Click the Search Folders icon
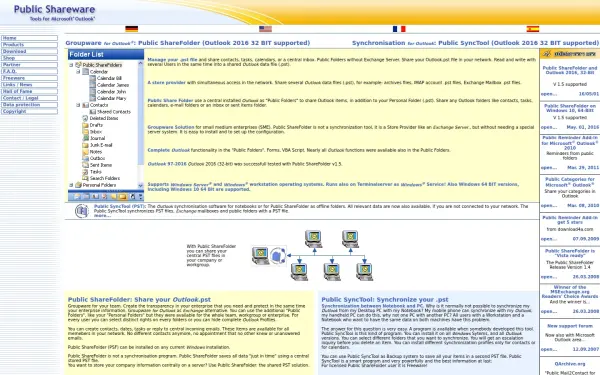 coord(85,178)
